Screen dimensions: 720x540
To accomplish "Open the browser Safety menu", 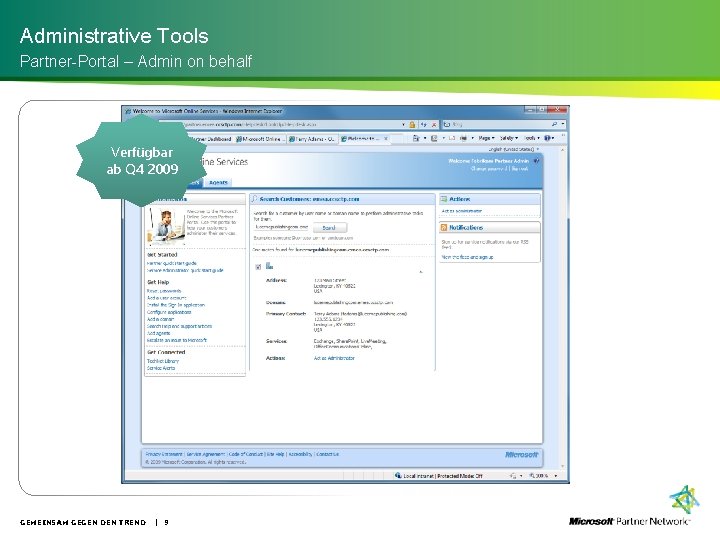I will pyautogui.click(x=509, y=138).
